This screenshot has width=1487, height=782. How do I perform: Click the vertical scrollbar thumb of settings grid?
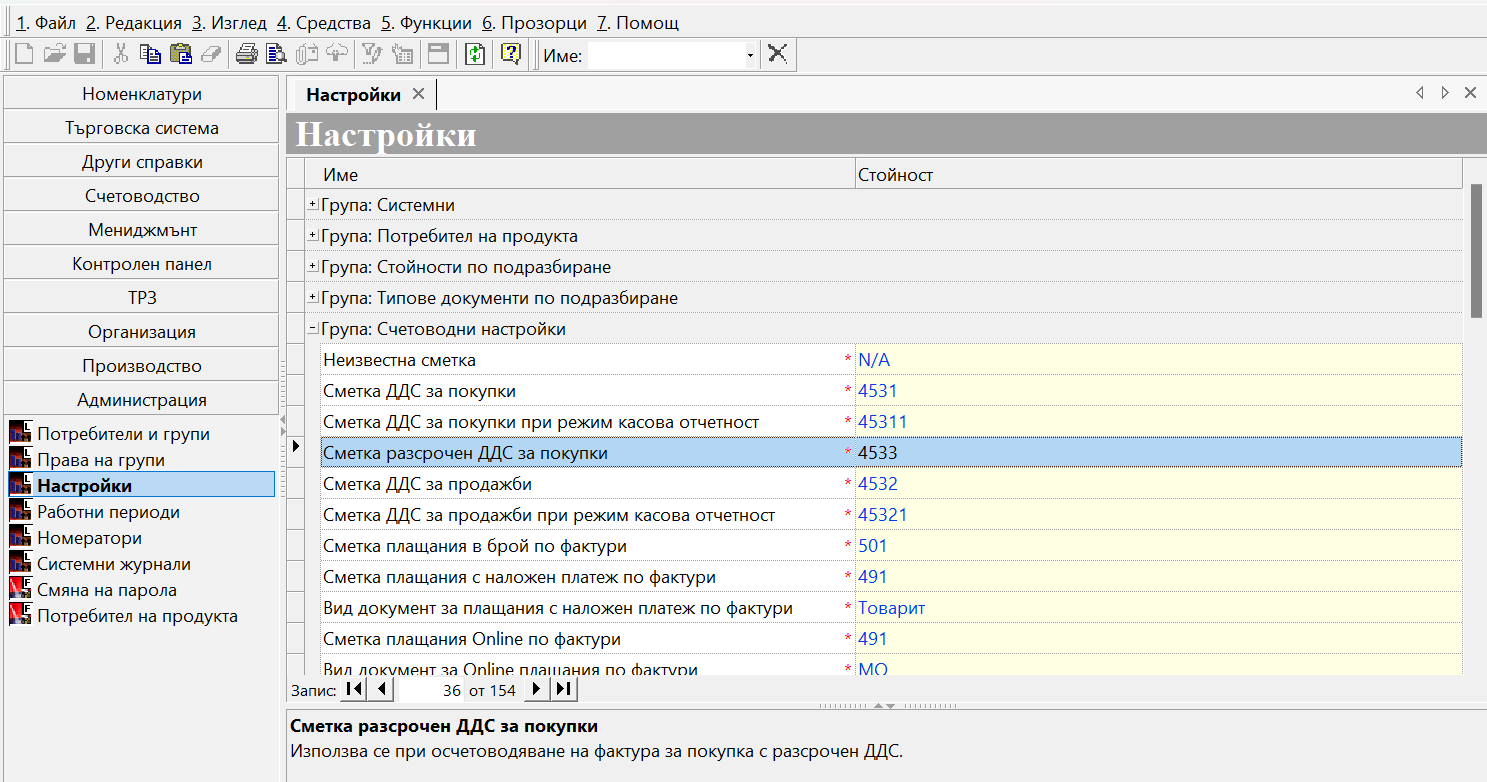pyautogui.click(x=1476, y=250)
